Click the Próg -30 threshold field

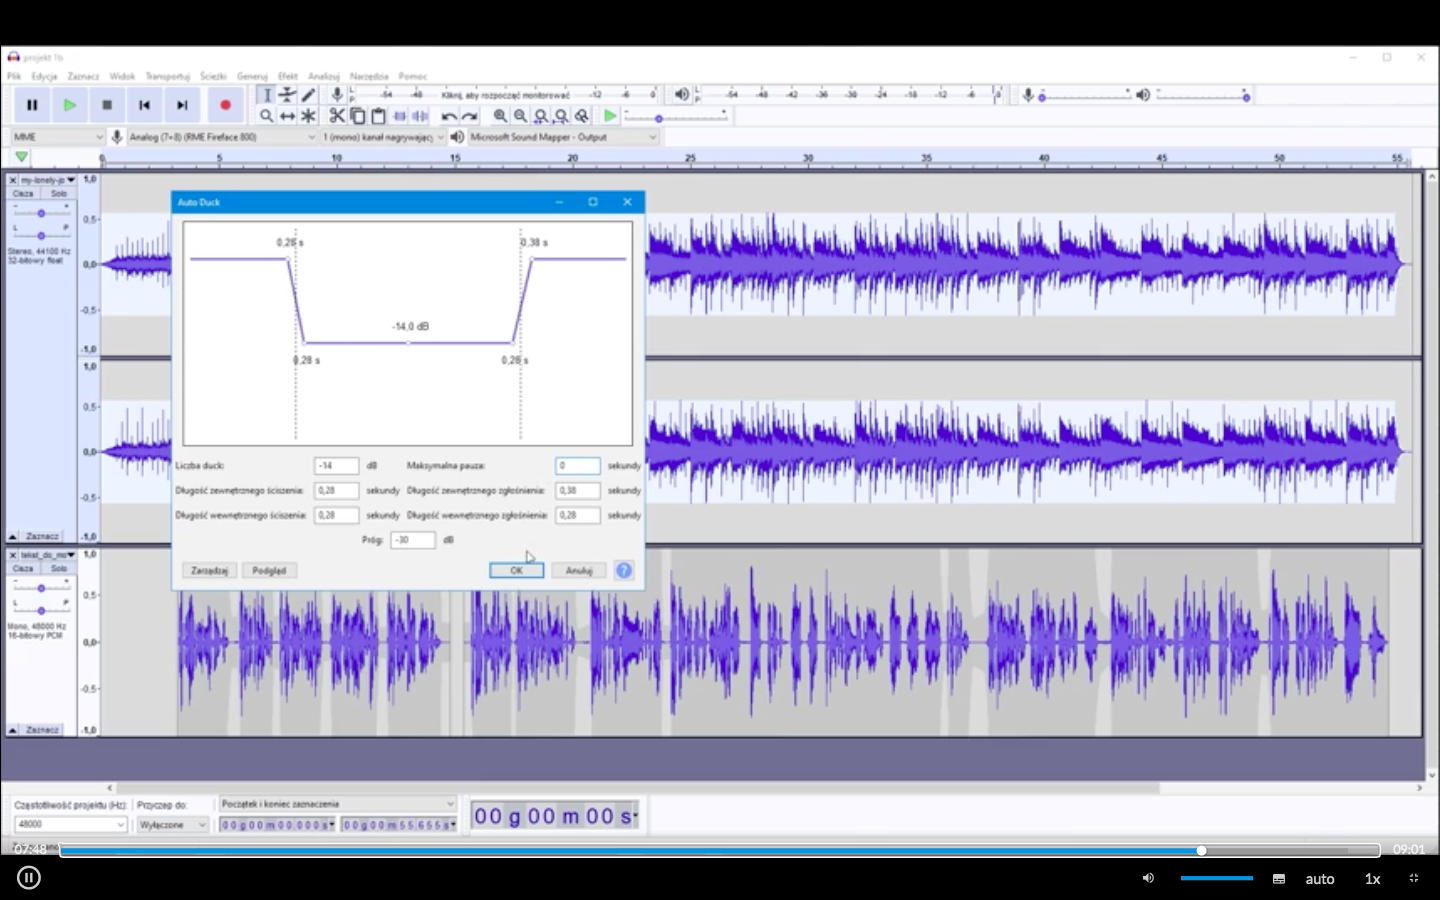413,540
